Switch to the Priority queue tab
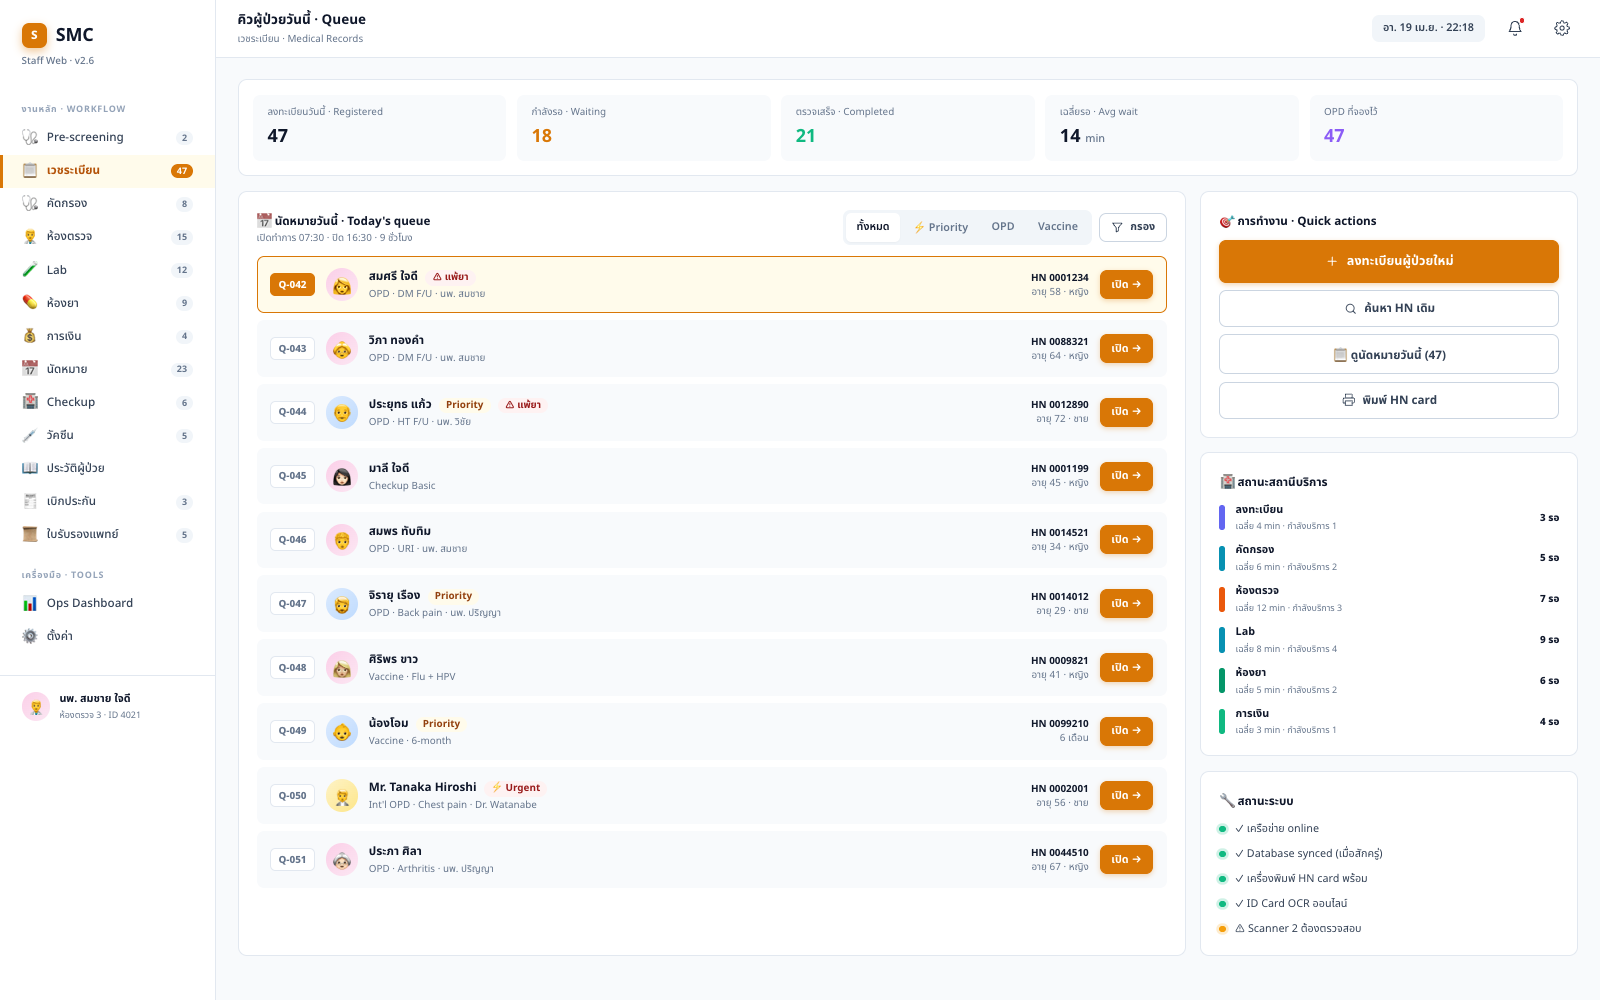 pos(940,227)
